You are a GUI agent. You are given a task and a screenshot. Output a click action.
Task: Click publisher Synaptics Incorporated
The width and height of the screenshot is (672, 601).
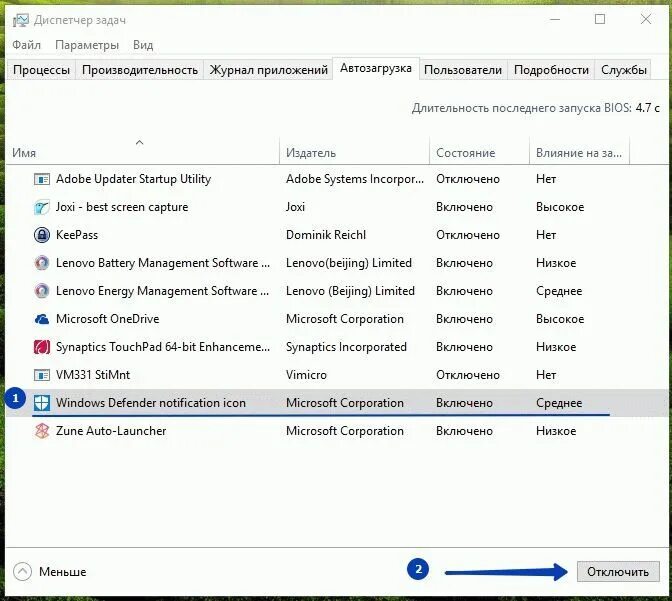coord(346,347)
